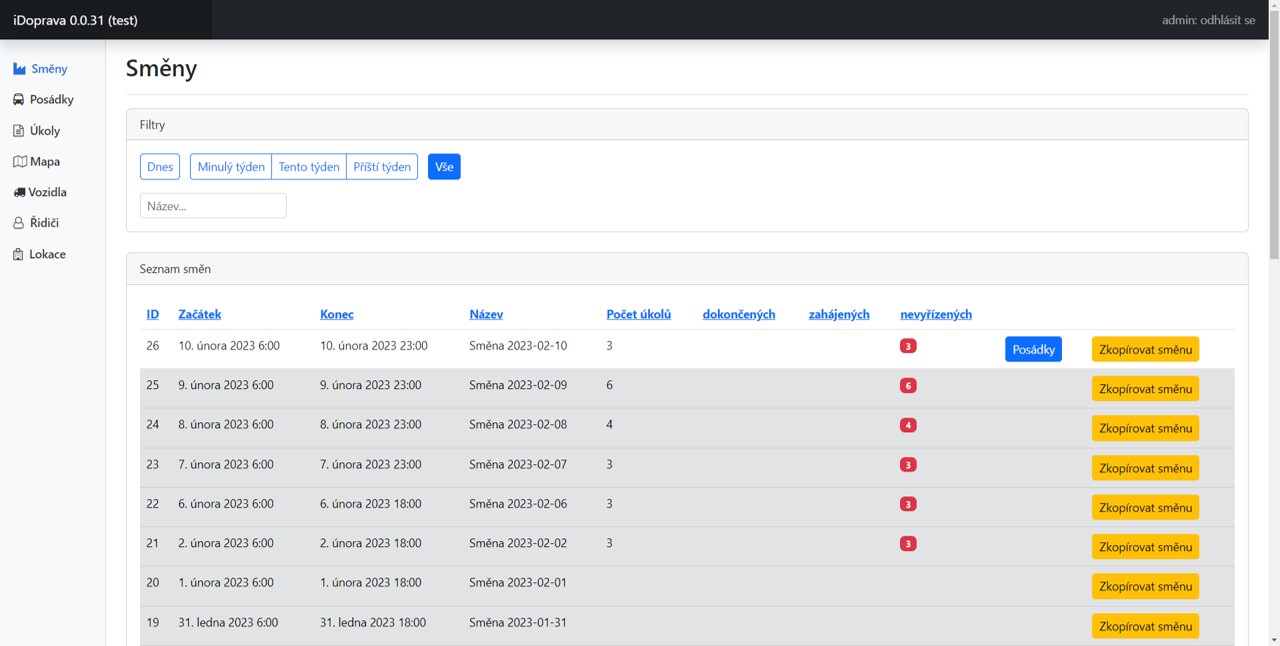Sort the list by Začátek column

pos(199,314)
